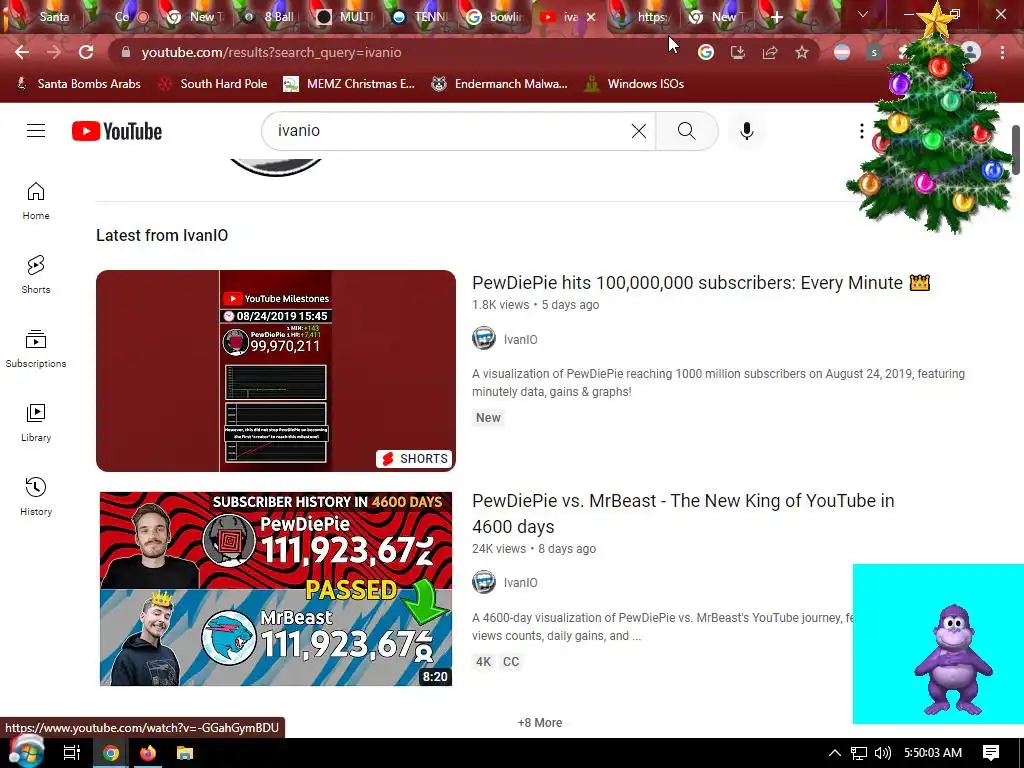Image resolution: width=1024 pixels, height=768 pixels.
Task: Switch to the TENNI tab
Action: (x=420, y=17)
